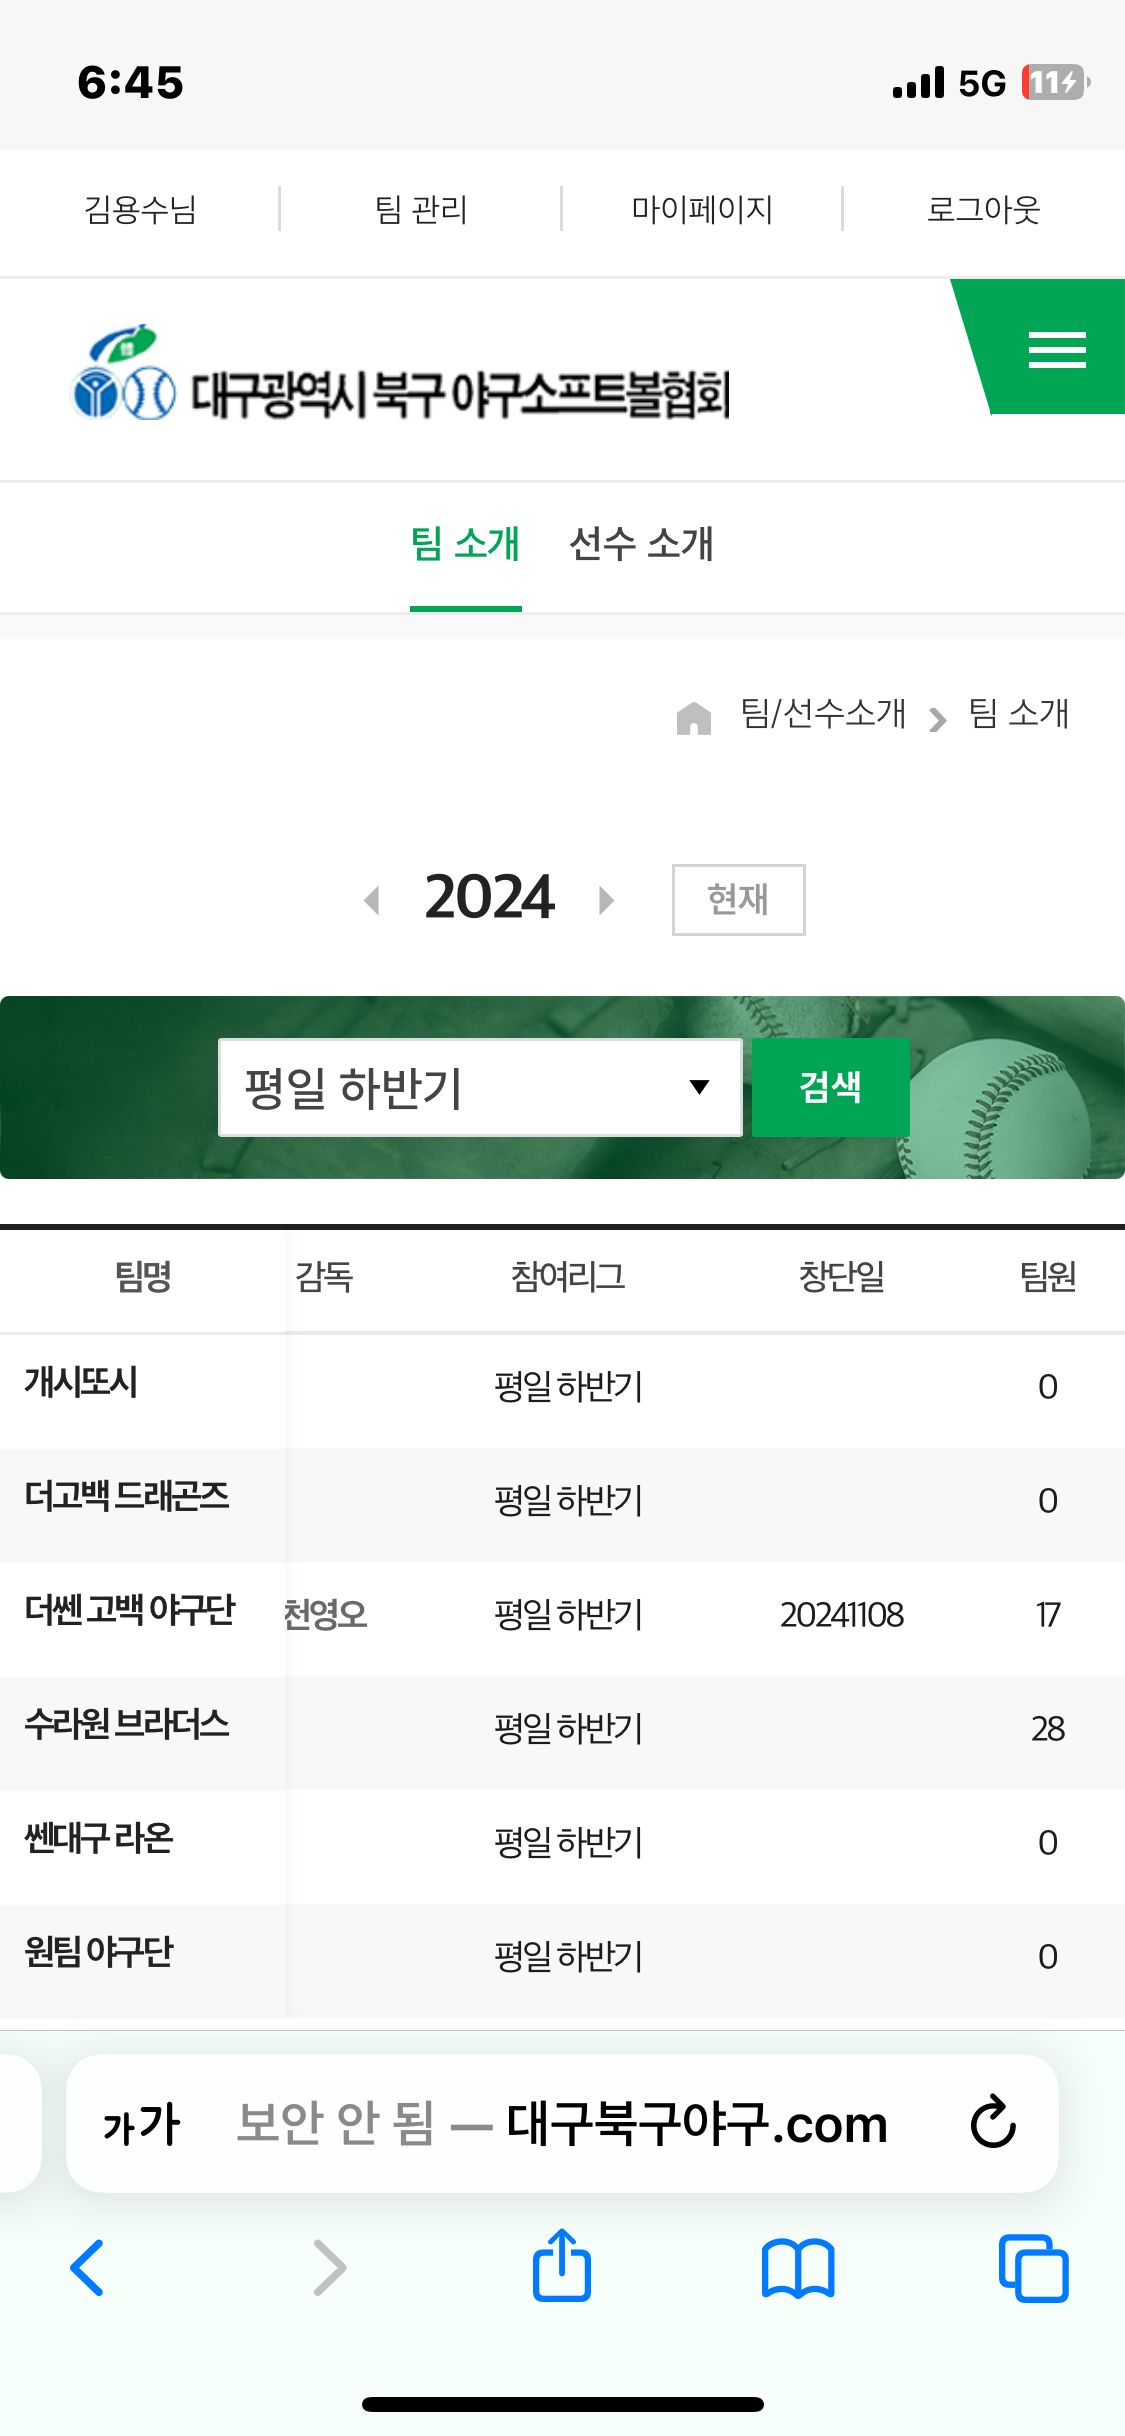
Task: Open the 더쎈 고백 야구단 team row
Action: pyautogui.click(x=562, y=1614)
